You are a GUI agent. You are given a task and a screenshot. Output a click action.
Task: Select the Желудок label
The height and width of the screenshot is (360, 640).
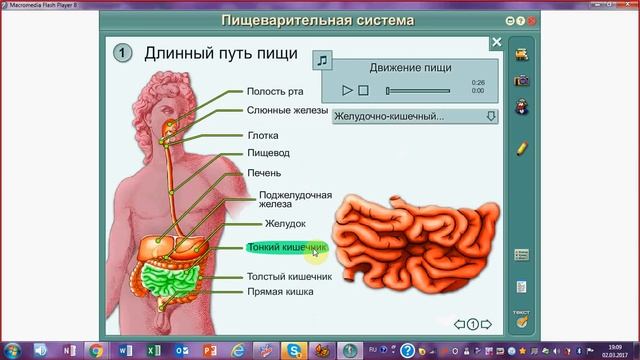[285, 224]
